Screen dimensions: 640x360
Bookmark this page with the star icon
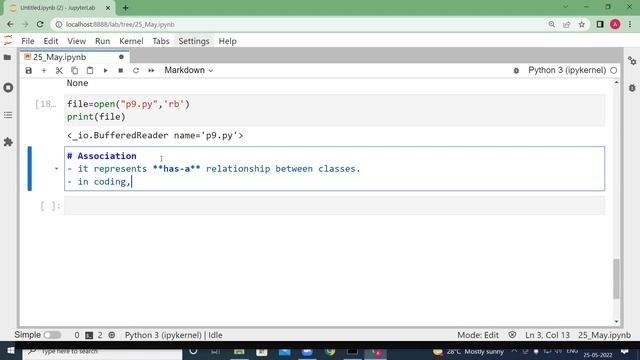click(x=582, y=24)
